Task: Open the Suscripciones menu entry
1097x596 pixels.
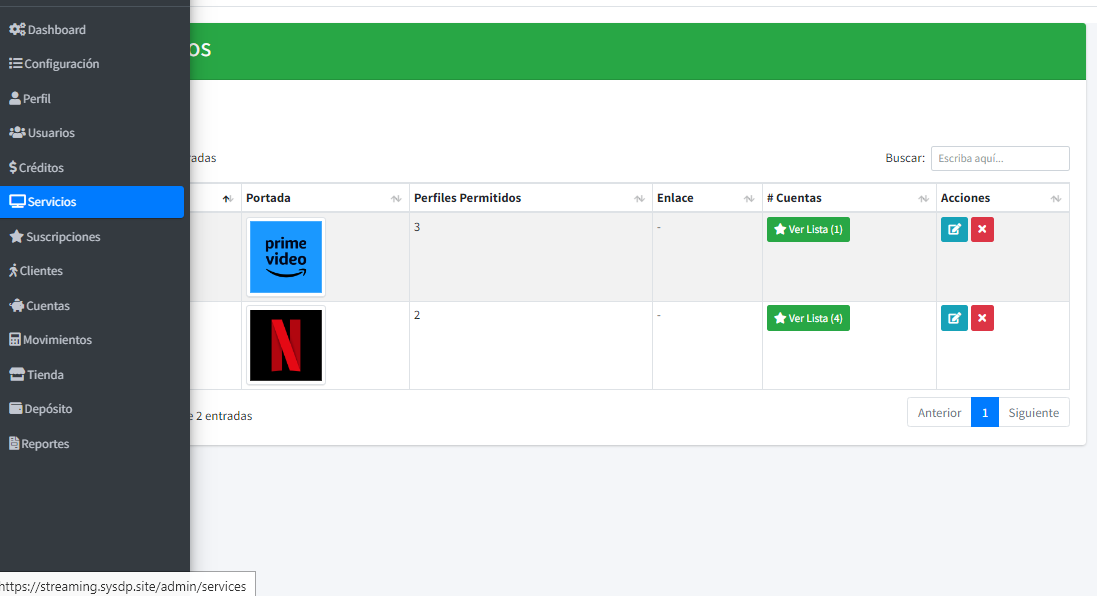Action: 92,236
